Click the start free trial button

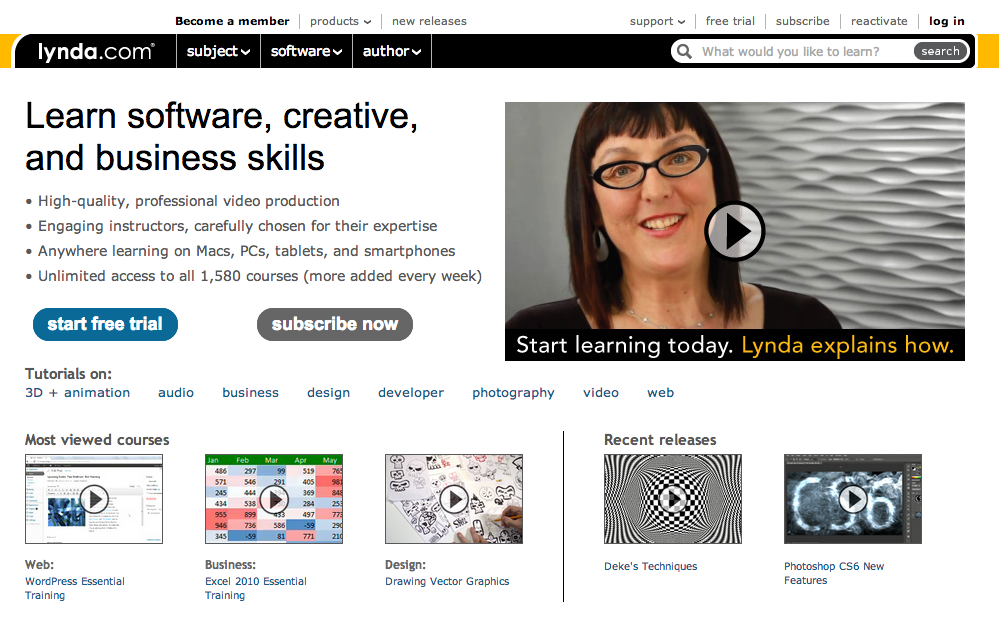[105, 324]
